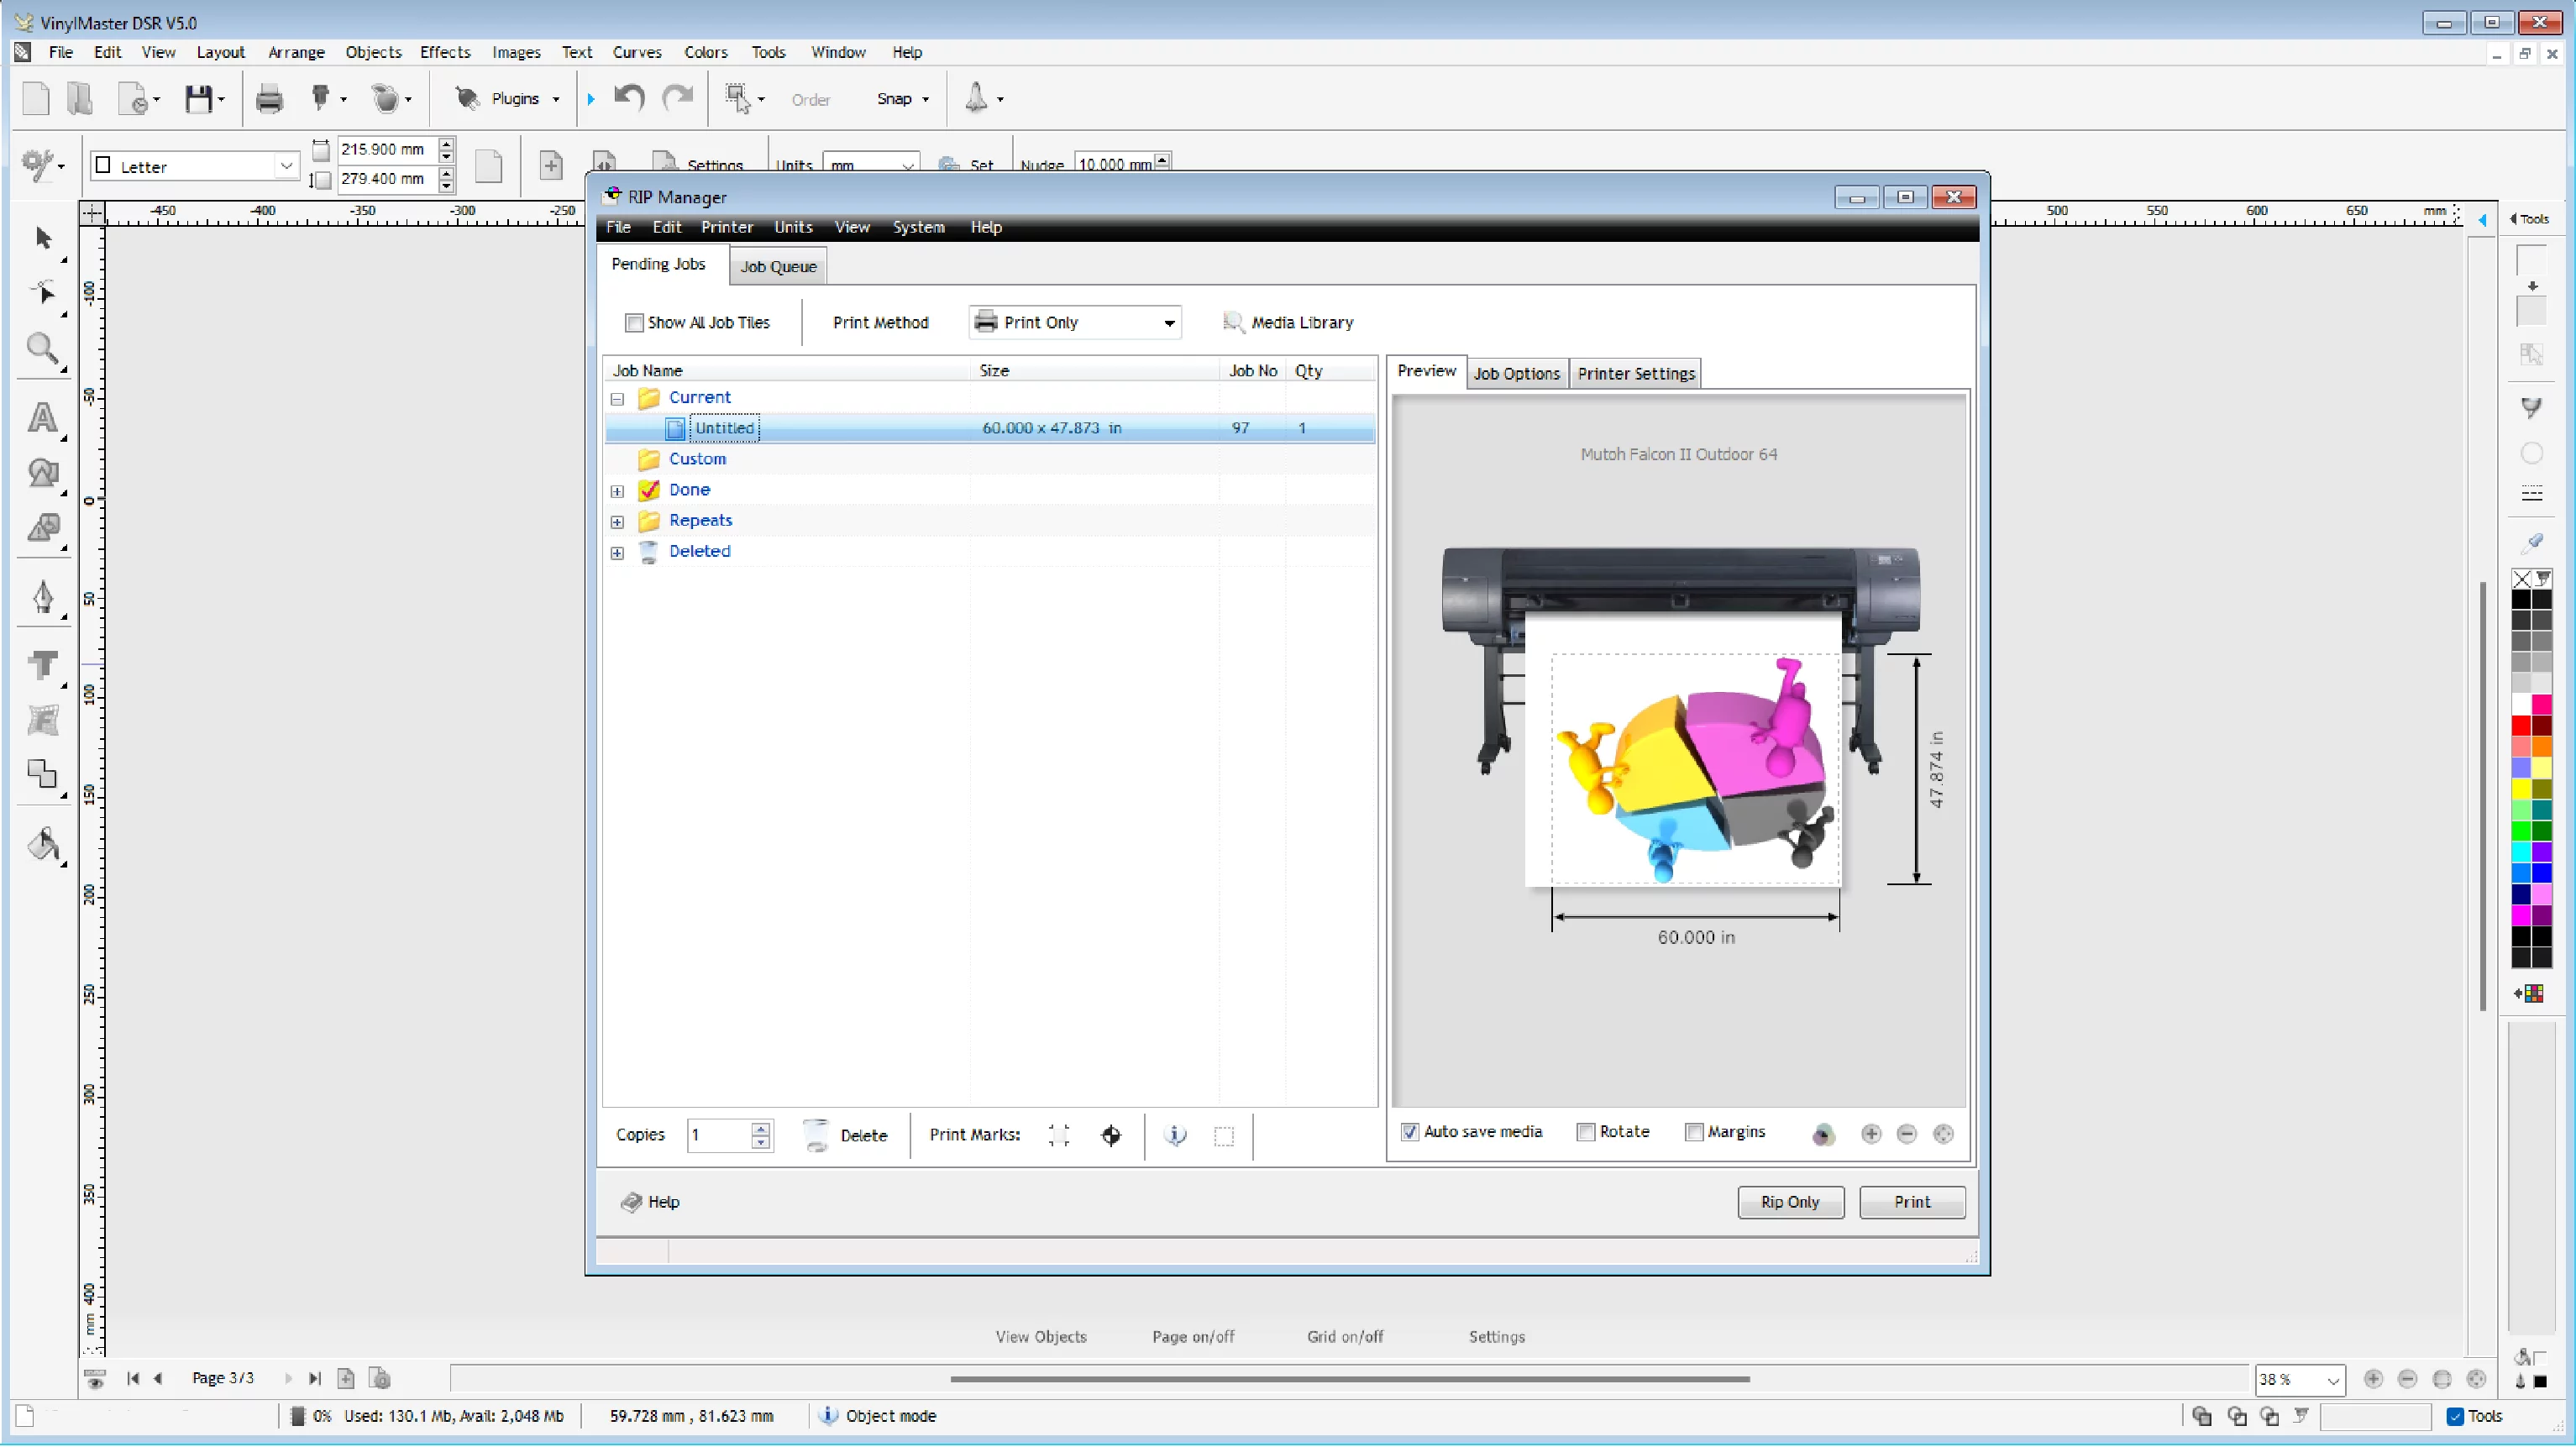Select the zoom magnifier tool
This screenshot has height=1447, width=2576.
coord(42,349)
